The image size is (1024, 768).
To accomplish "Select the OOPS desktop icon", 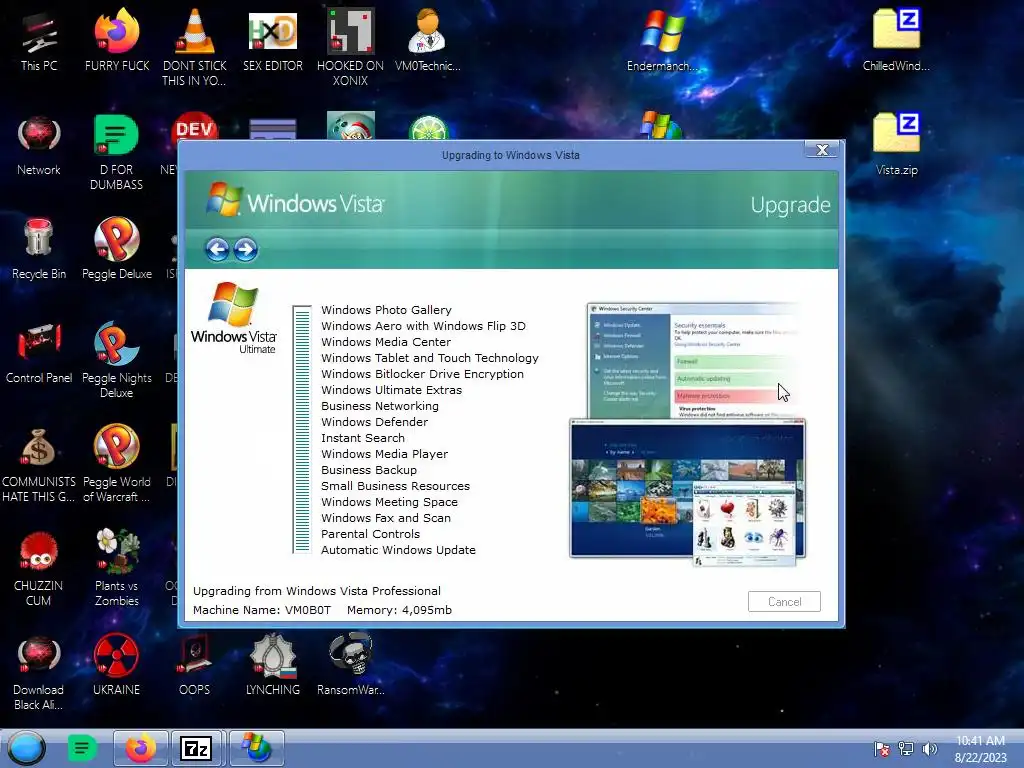I will point(195,665).
